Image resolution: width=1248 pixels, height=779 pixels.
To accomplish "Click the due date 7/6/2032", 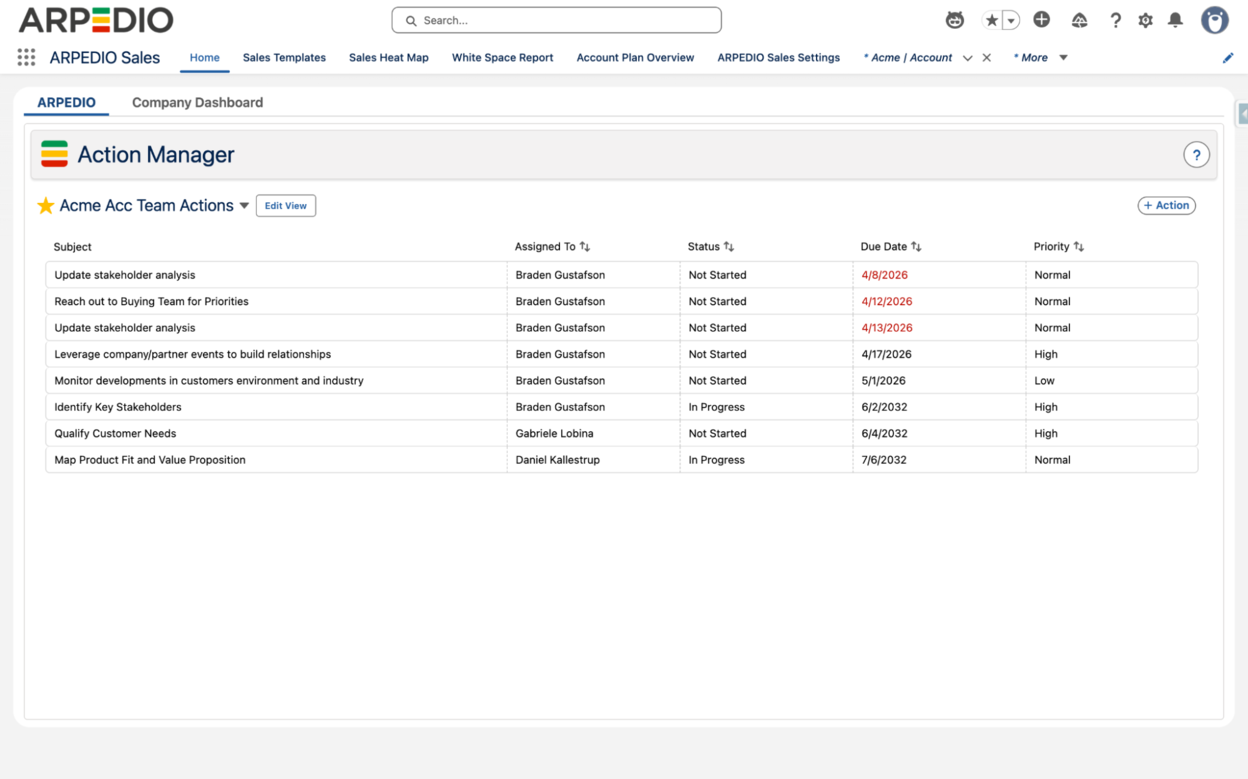I will tap(884, 460).
